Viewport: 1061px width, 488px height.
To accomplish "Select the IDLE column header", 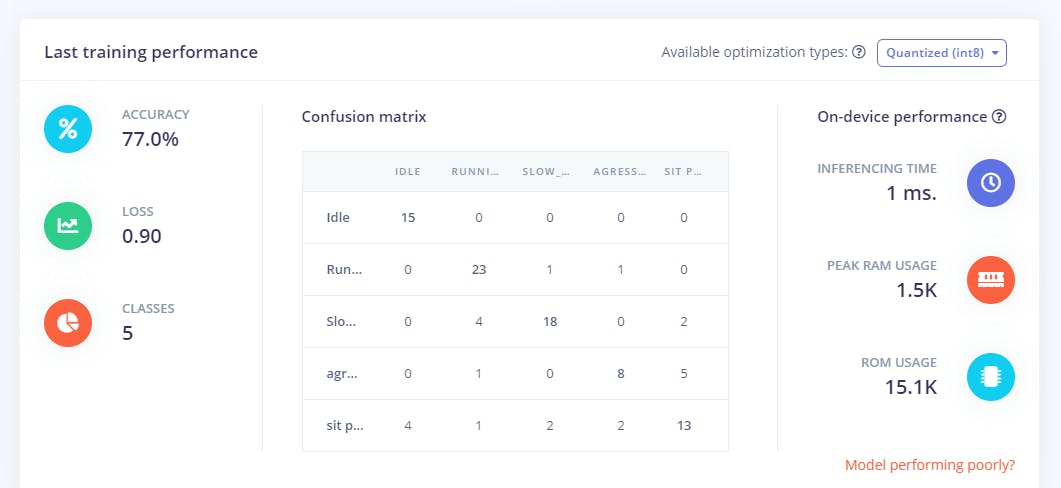I will pyautogui.click(x=408, y=172).
